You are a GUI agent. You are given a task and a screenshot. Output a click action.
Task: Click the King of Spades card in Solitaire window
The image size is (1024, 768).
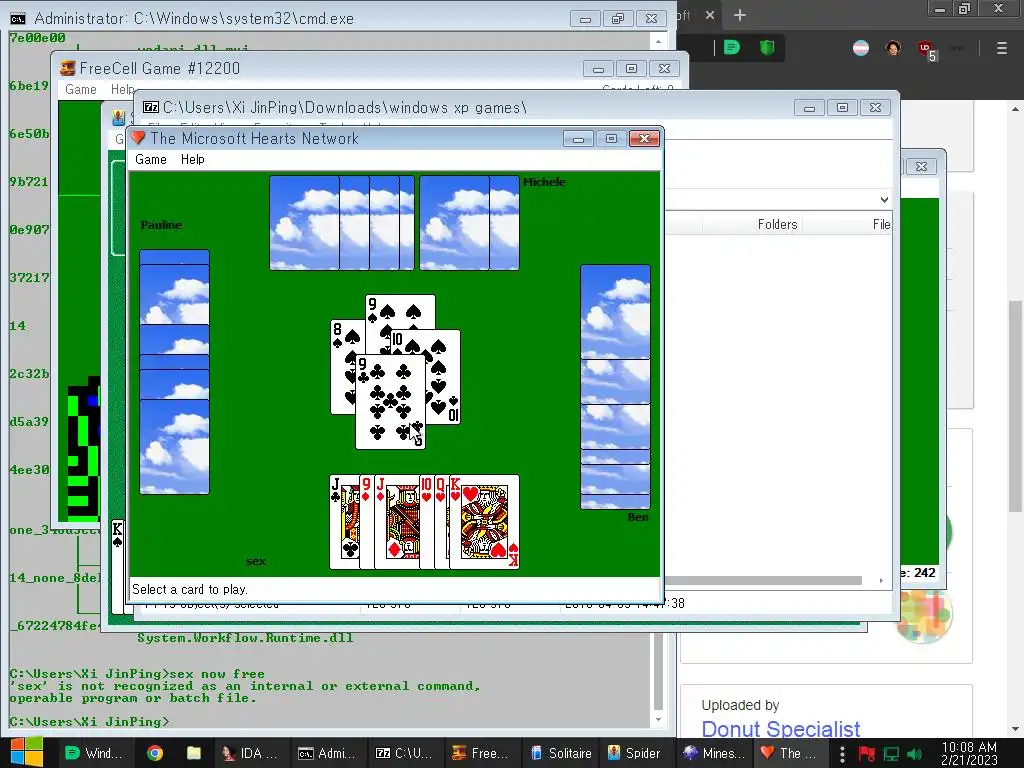(x=118, y=565)
